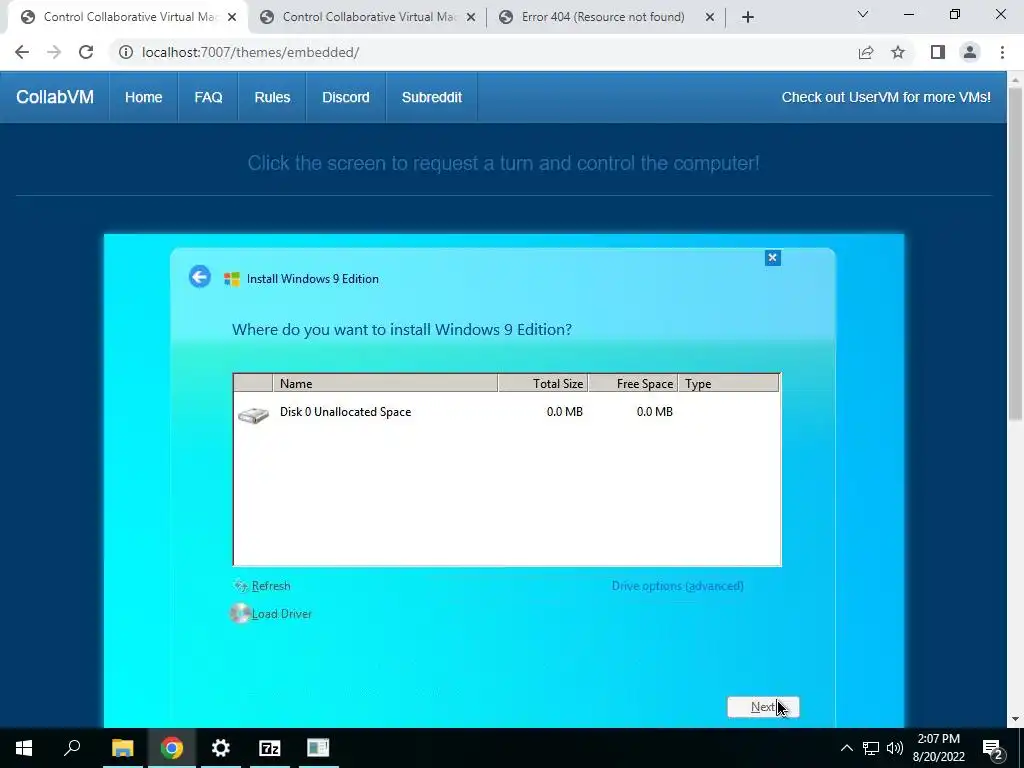This screenshot has width=1024, height=768.
Task: Open File Explorer from taskbar
Action: pos(122,748)
